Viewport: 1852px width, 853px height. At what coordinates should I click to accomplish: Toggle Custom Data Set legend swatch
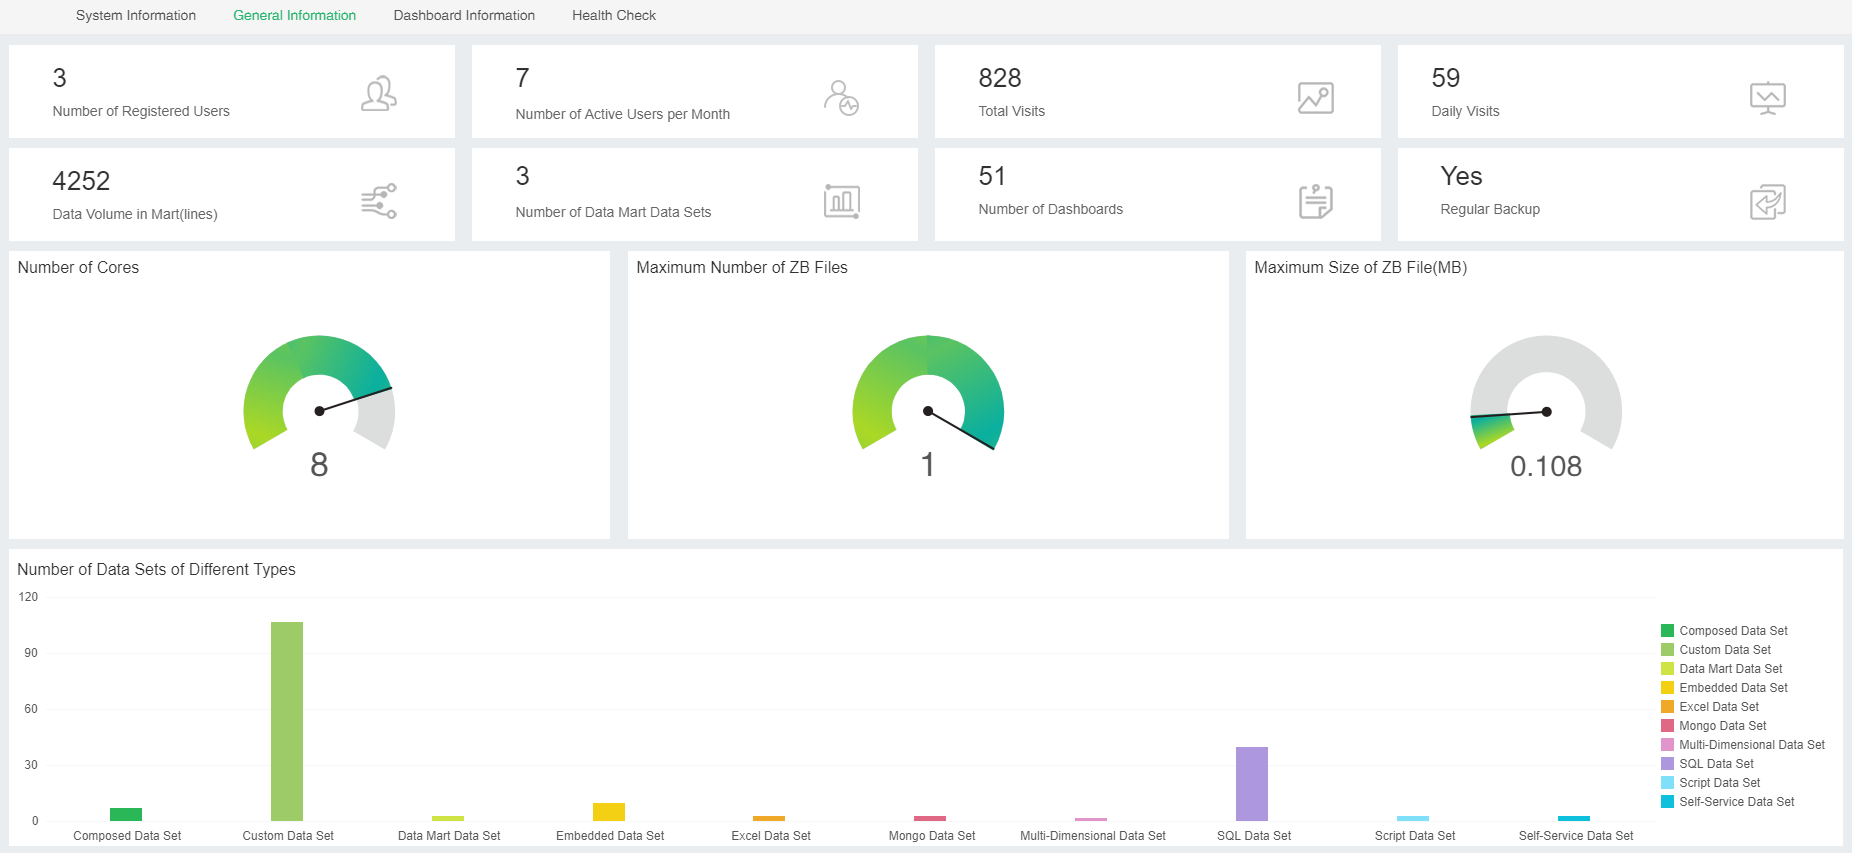point(1667,650)
